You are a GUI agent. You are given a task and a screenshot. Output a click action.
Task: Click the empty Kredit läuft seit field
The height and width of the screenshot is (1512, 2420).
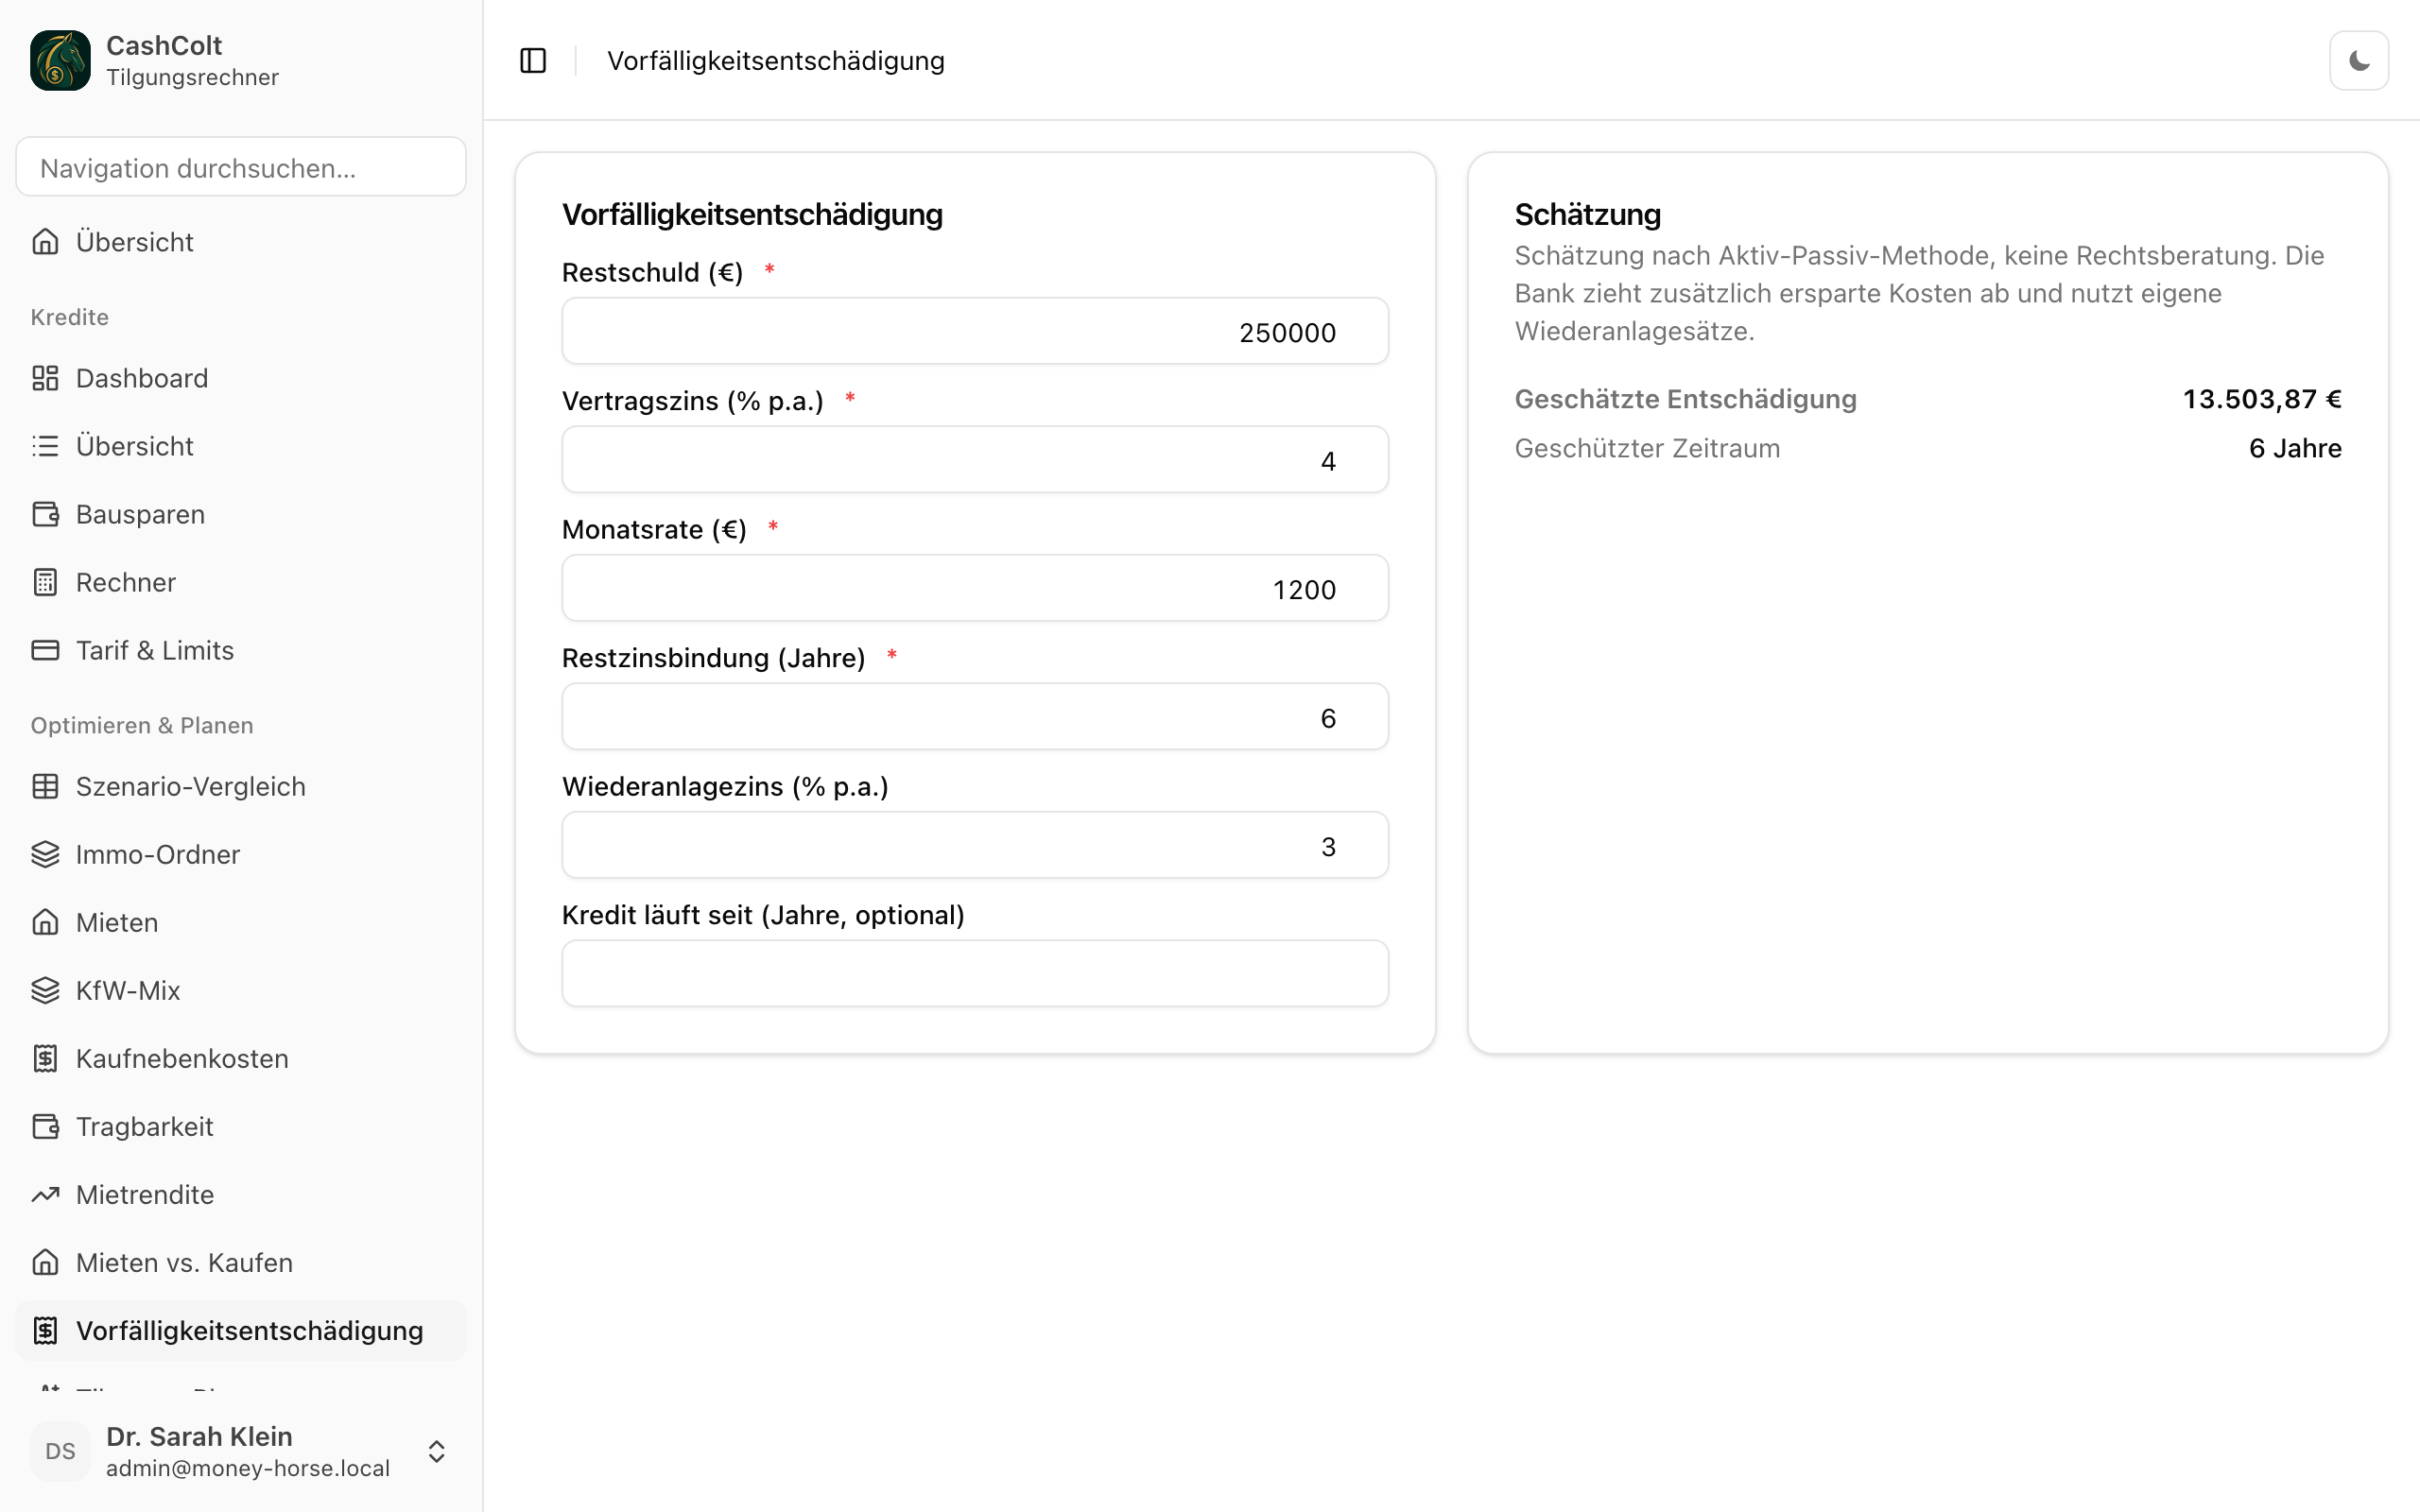pyautogui.click(x=975, y=974)
